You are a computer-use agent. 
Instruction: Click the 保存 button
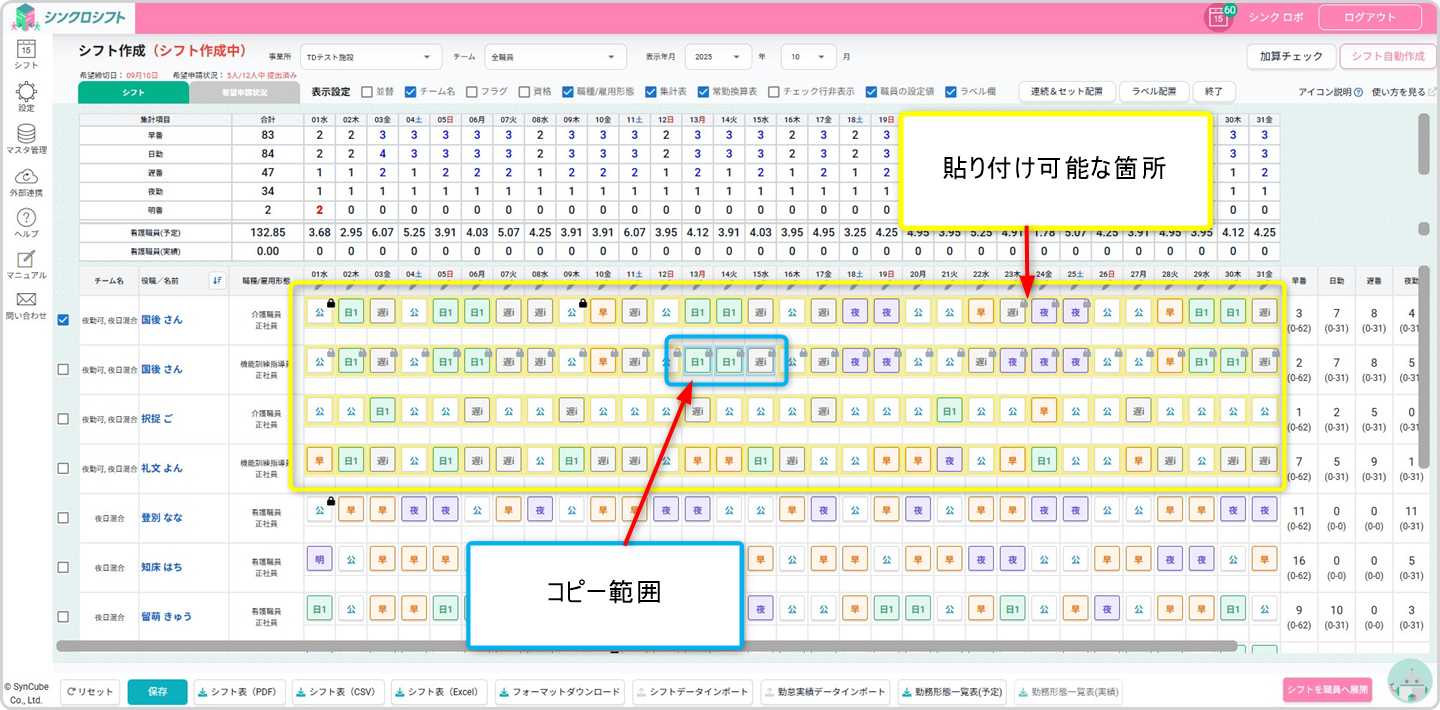click(x=157, y=692)
